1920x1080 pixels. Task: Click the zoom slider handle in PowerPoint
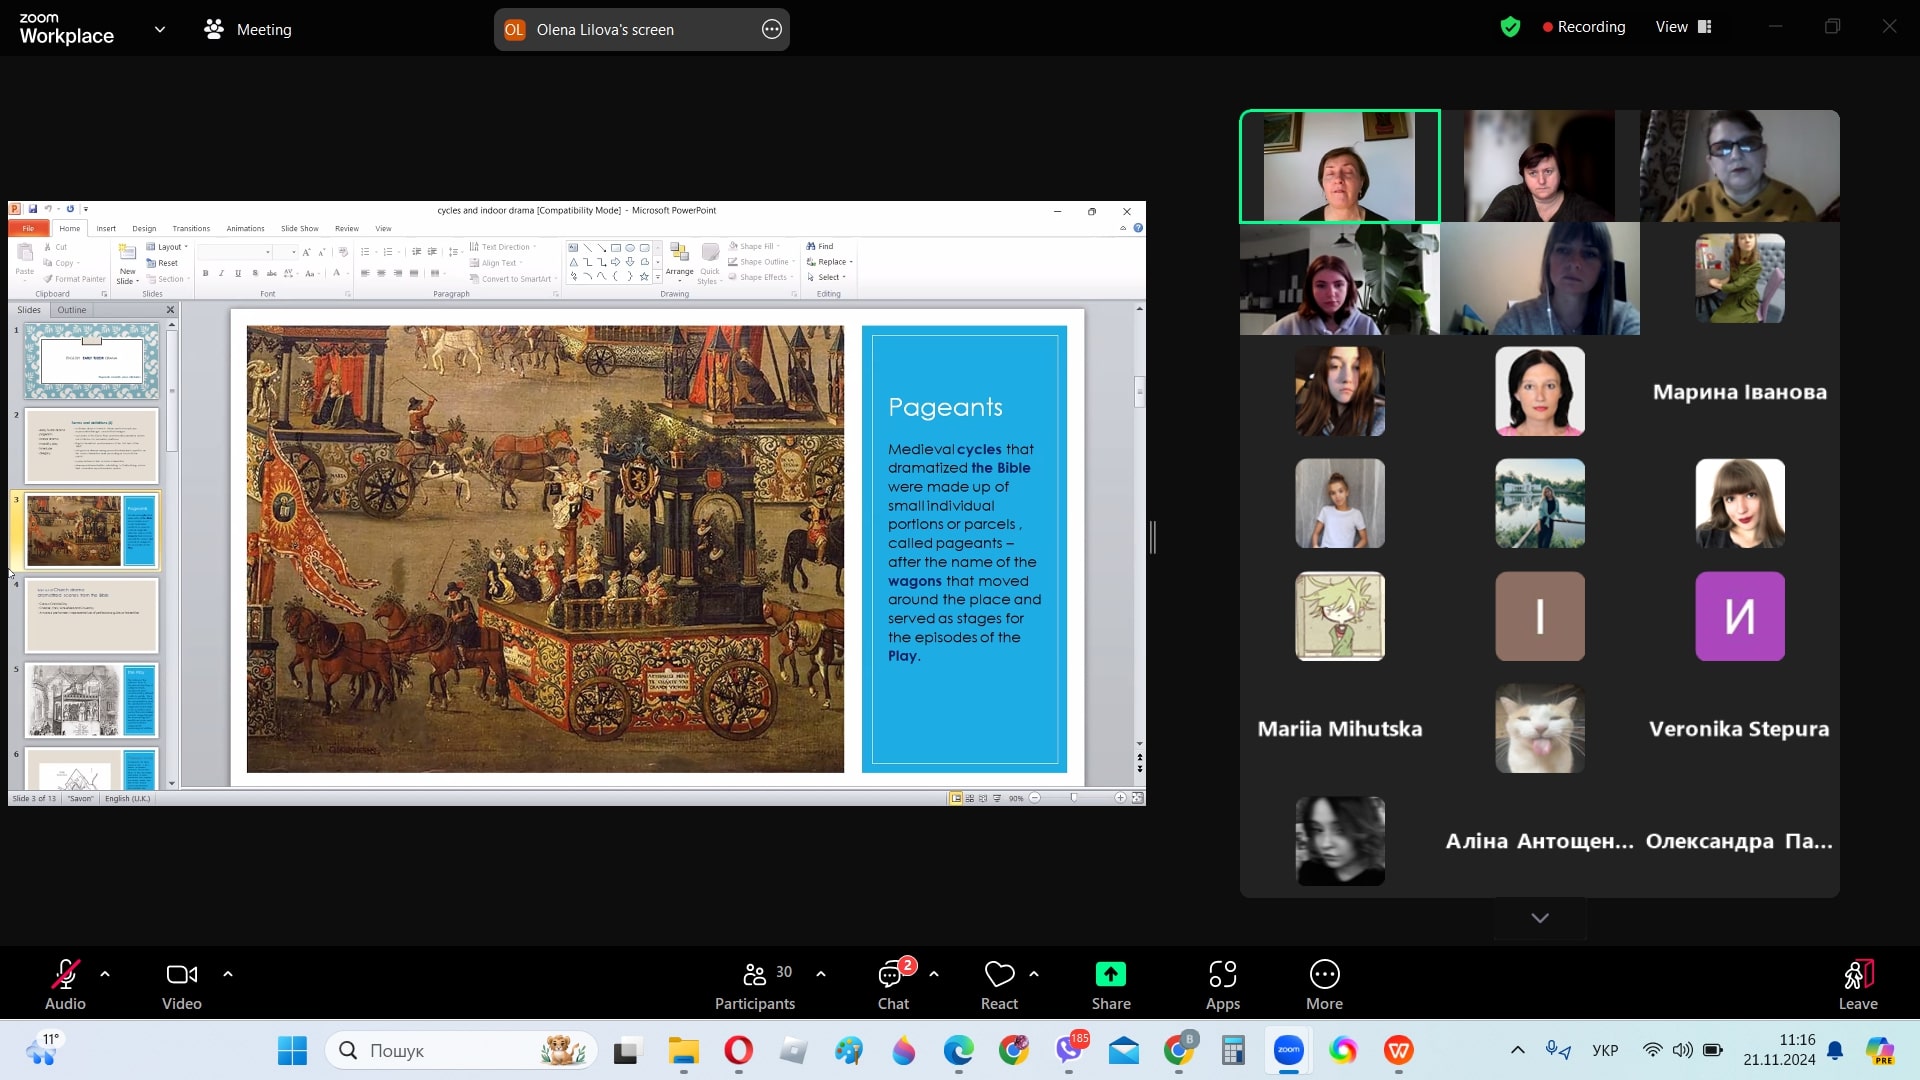coord(1074,798)
